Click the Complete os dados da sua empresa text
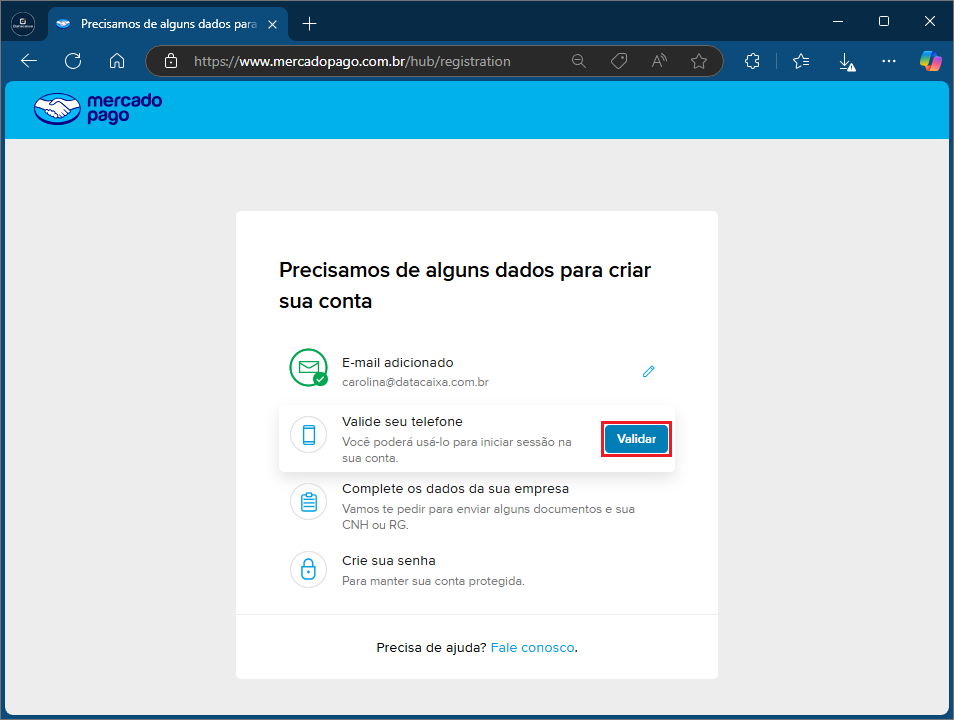 coord(455,489)
